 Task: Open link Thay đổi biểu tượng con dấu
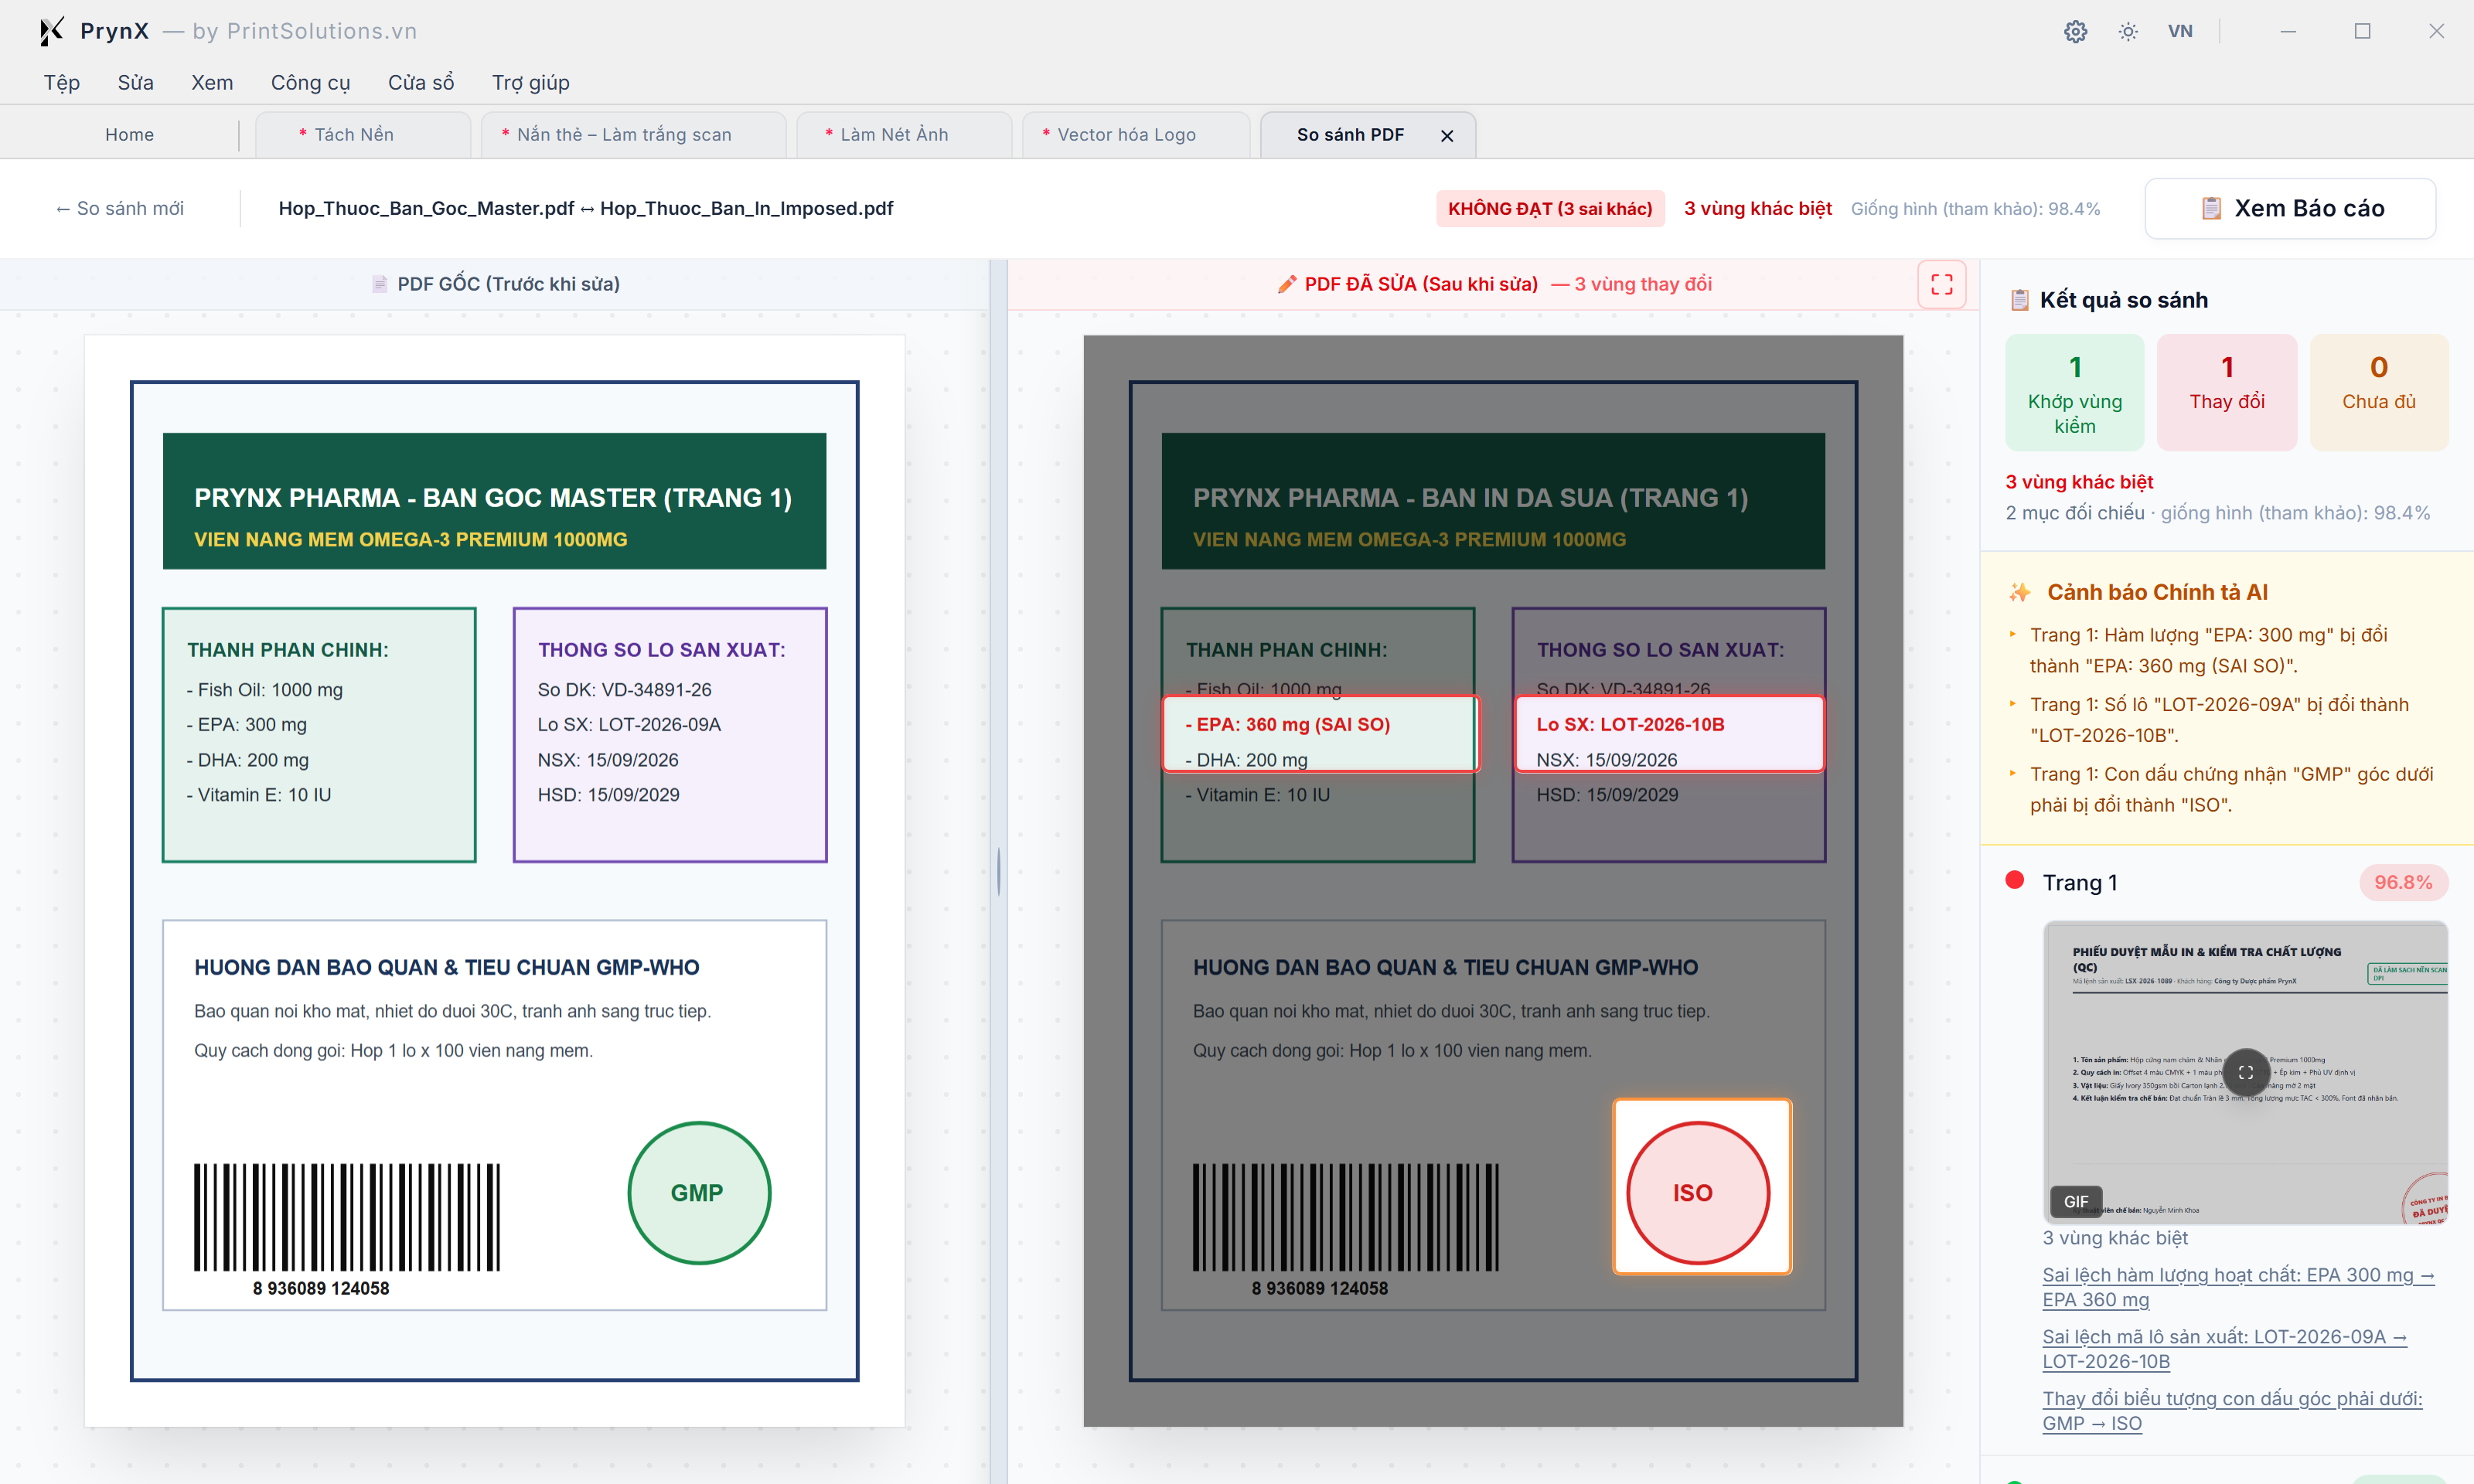[2232, 1411]
